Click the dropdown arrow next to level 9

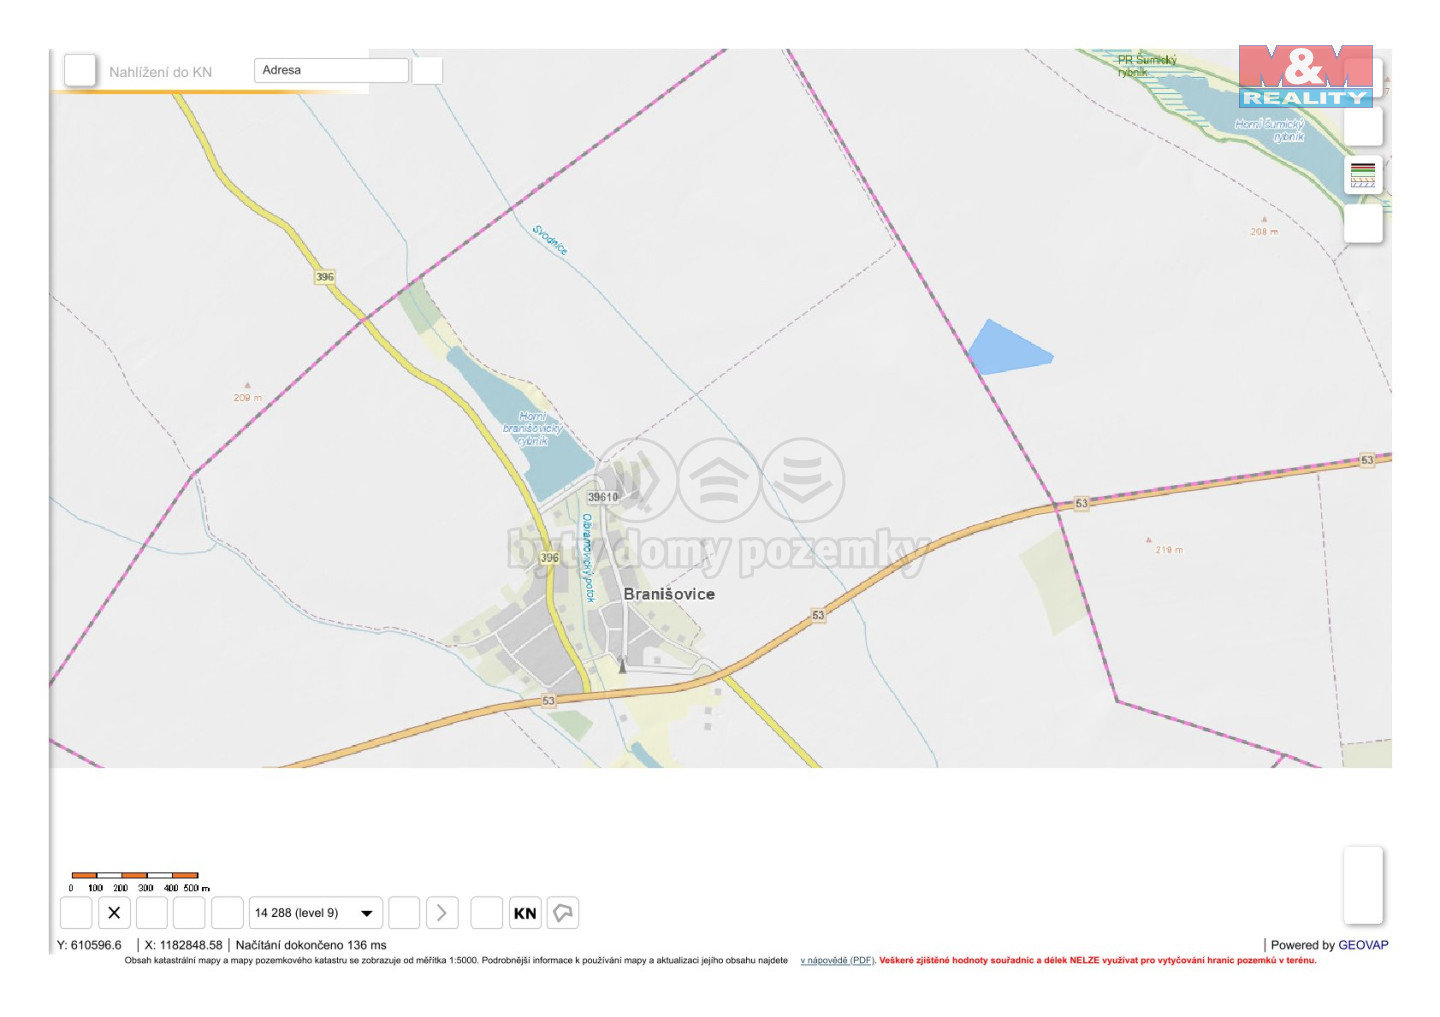367,913
